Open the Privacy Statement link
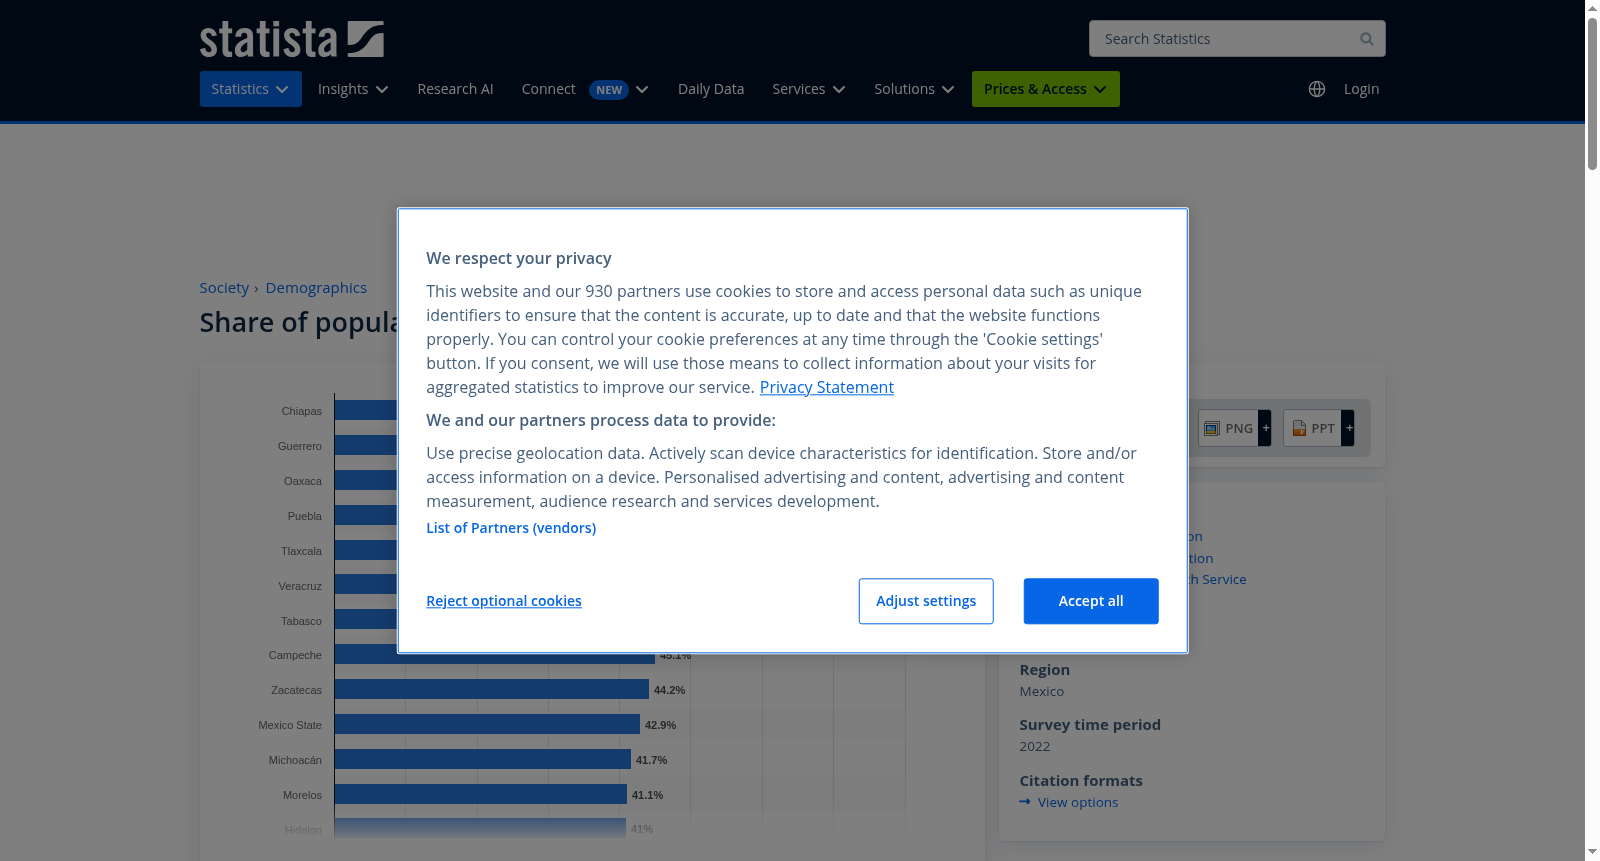Image resolution: width=1600 pixels, height=861 pixels. 827,387
